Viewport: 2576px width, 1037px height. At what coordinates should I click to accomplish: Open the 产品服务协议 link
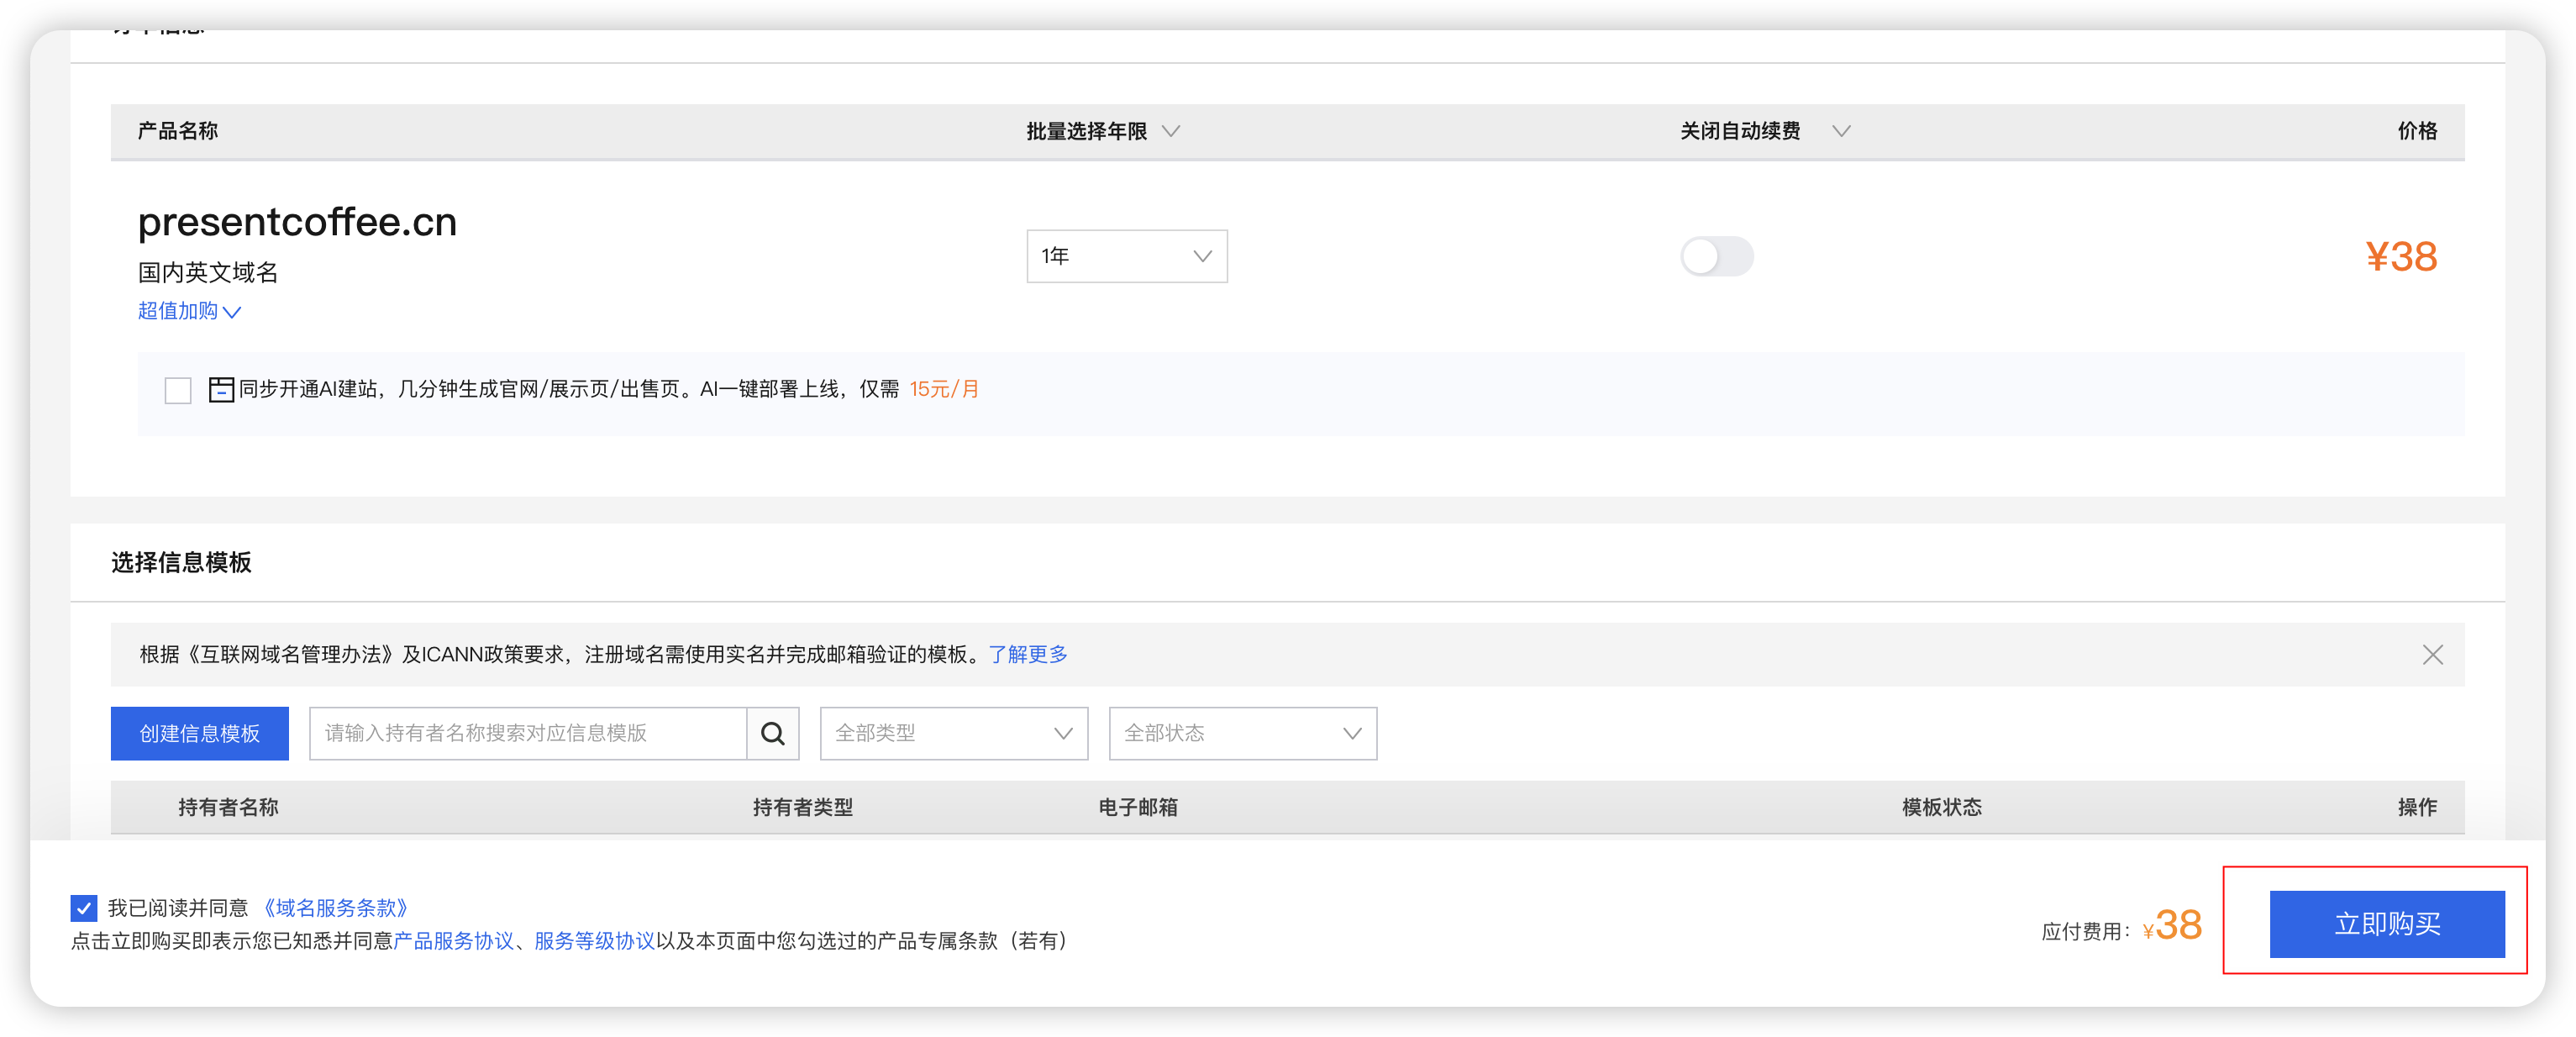point(453,940)
